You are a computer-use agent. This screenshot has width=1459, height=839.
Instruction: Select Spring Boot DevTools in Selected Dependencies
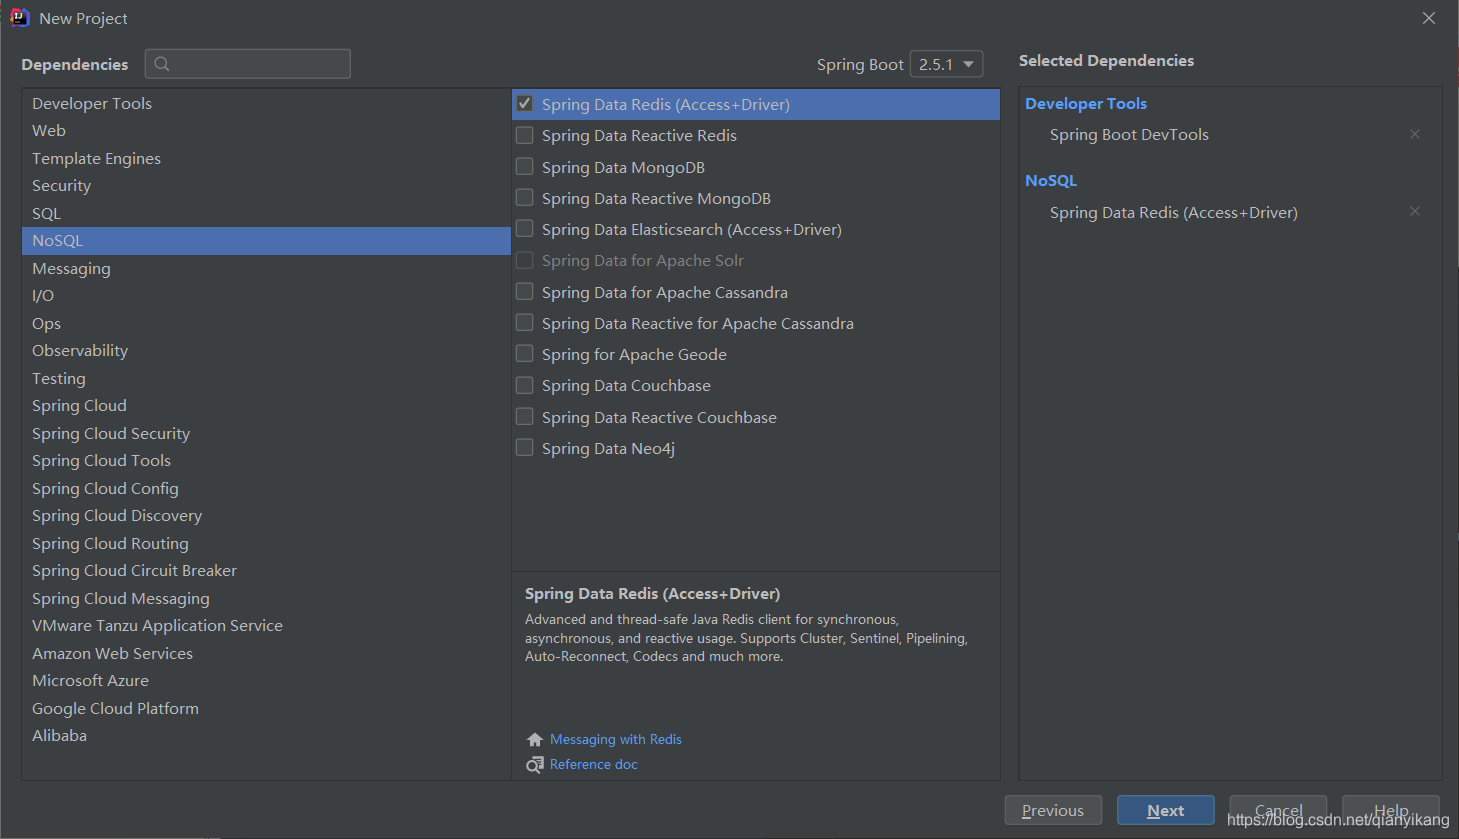[x=1129, y=135]
